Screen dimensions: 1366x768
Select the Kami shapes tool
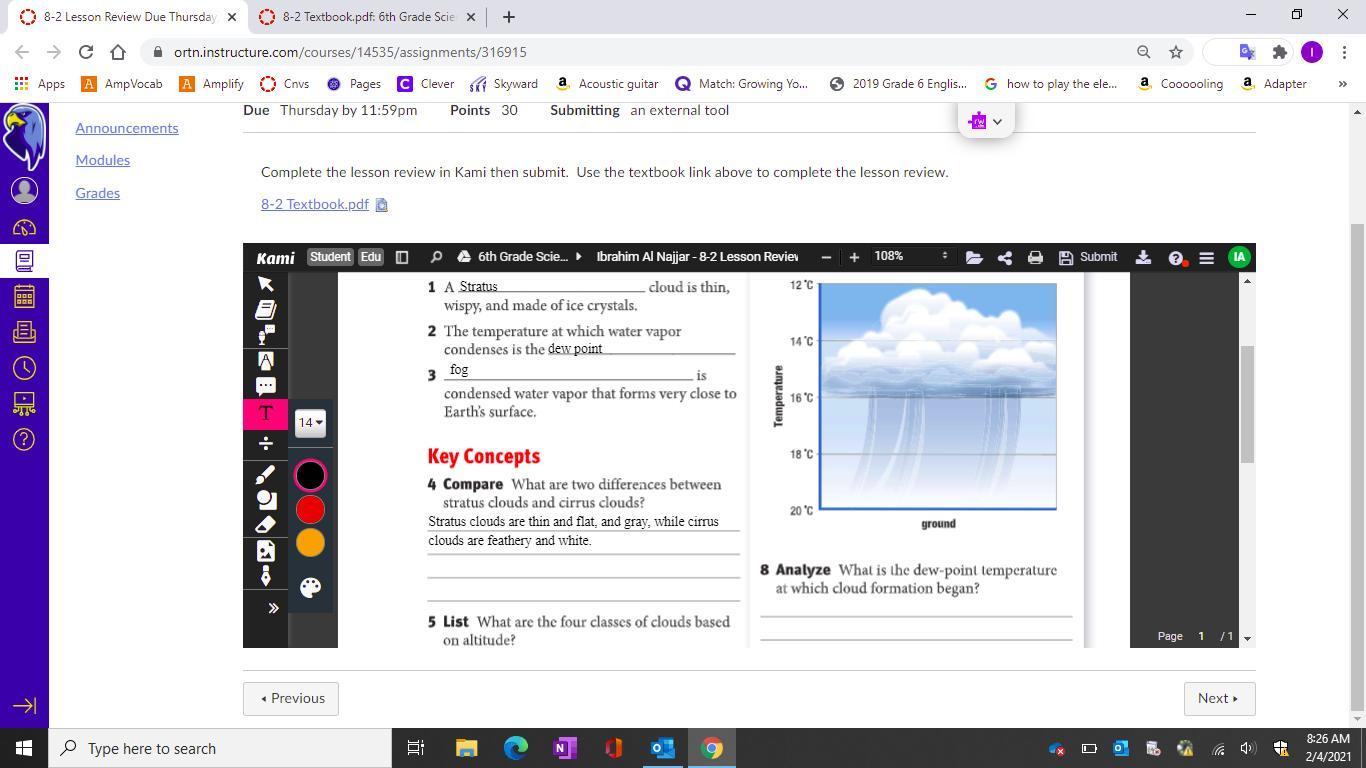[x=265, y=499]
